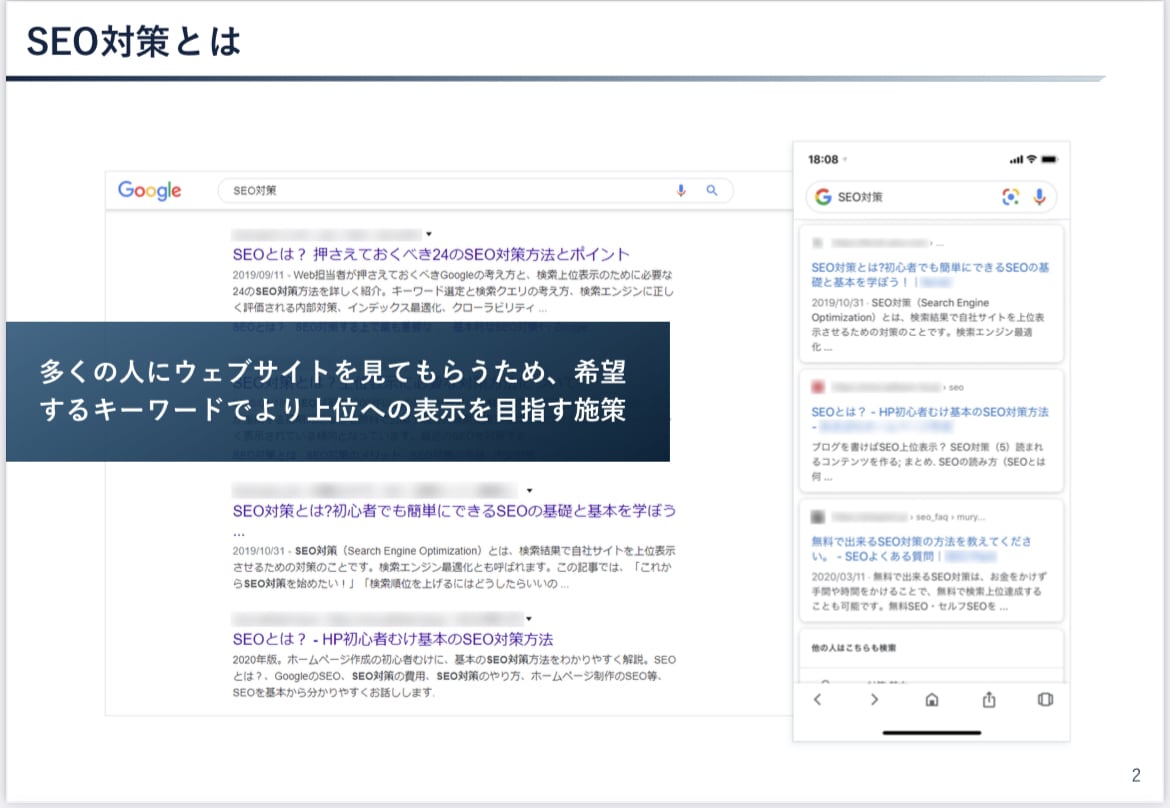Click mobile search field showing SEO対策
Screen dimensions: 1170x808
point(931,197)
